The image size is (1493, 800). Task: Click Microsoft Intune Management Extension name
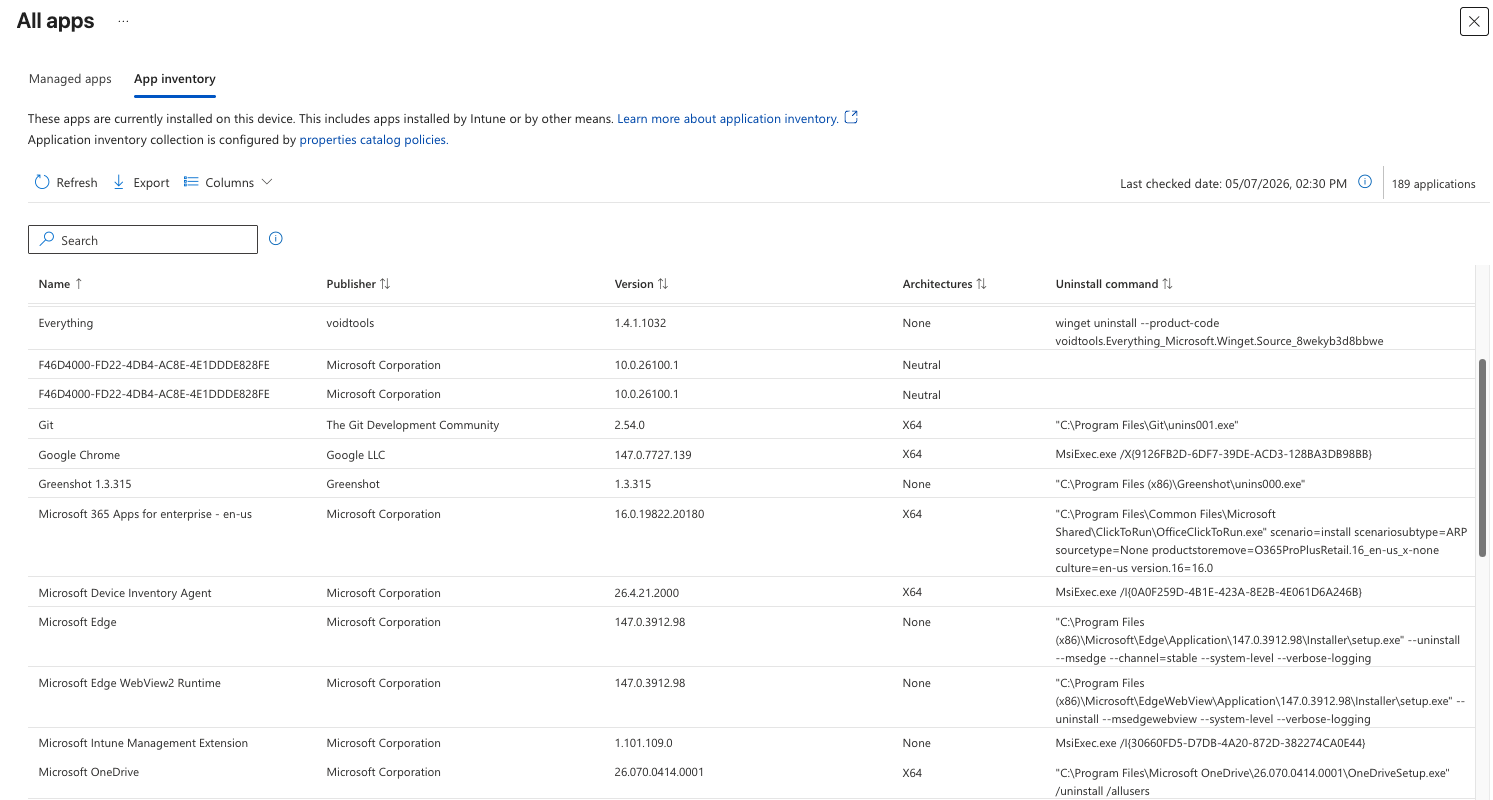pyautogui.click(x=143, y=743)
